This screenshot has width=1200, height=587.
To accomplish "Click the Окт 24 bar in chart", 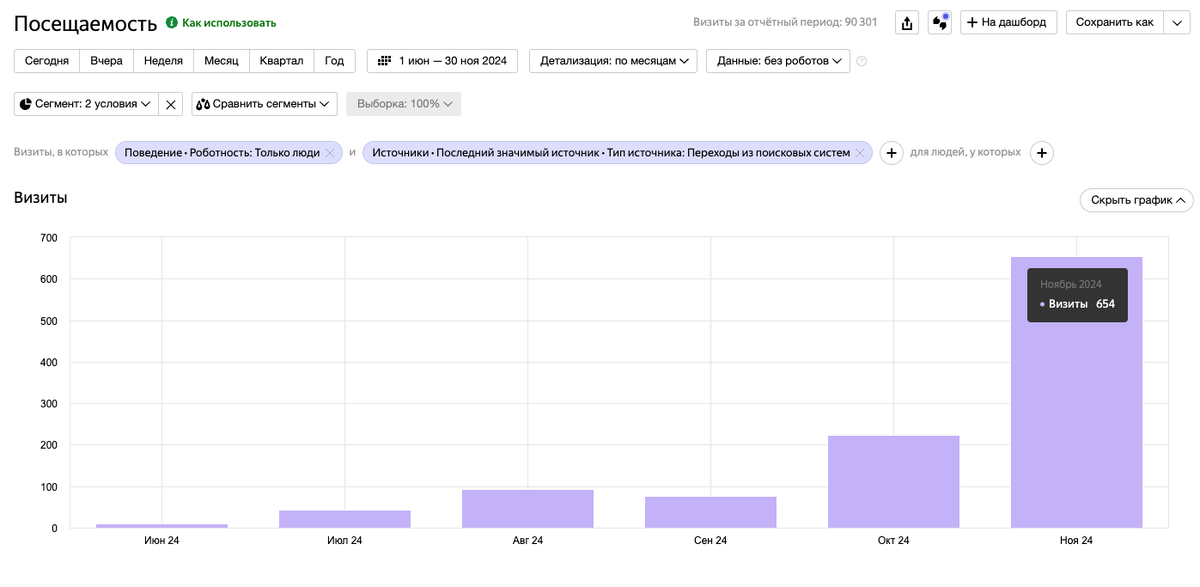I will pyautogui.click(x=893, y=482).
